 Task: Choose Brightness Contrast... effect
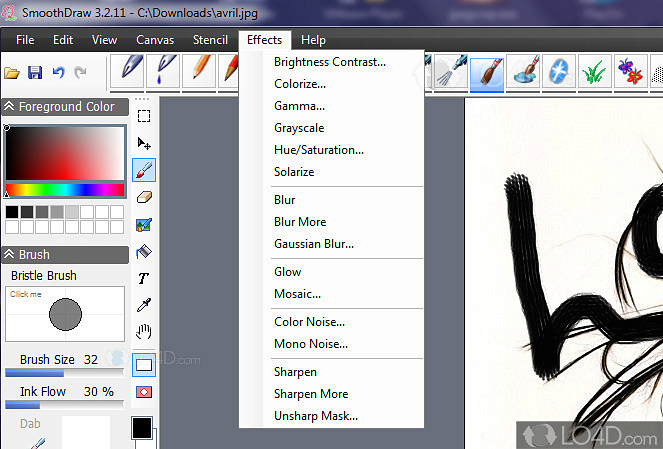click(332, 62)
